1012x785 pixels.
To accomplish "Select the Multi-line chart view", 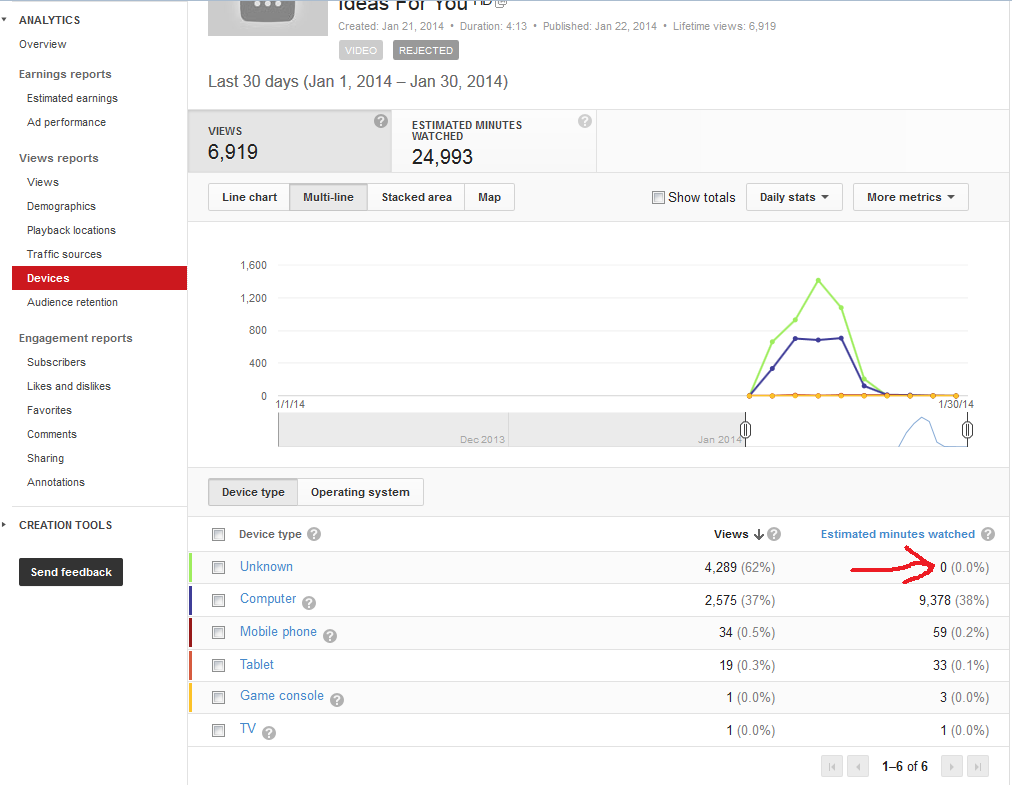I will 329,197.
